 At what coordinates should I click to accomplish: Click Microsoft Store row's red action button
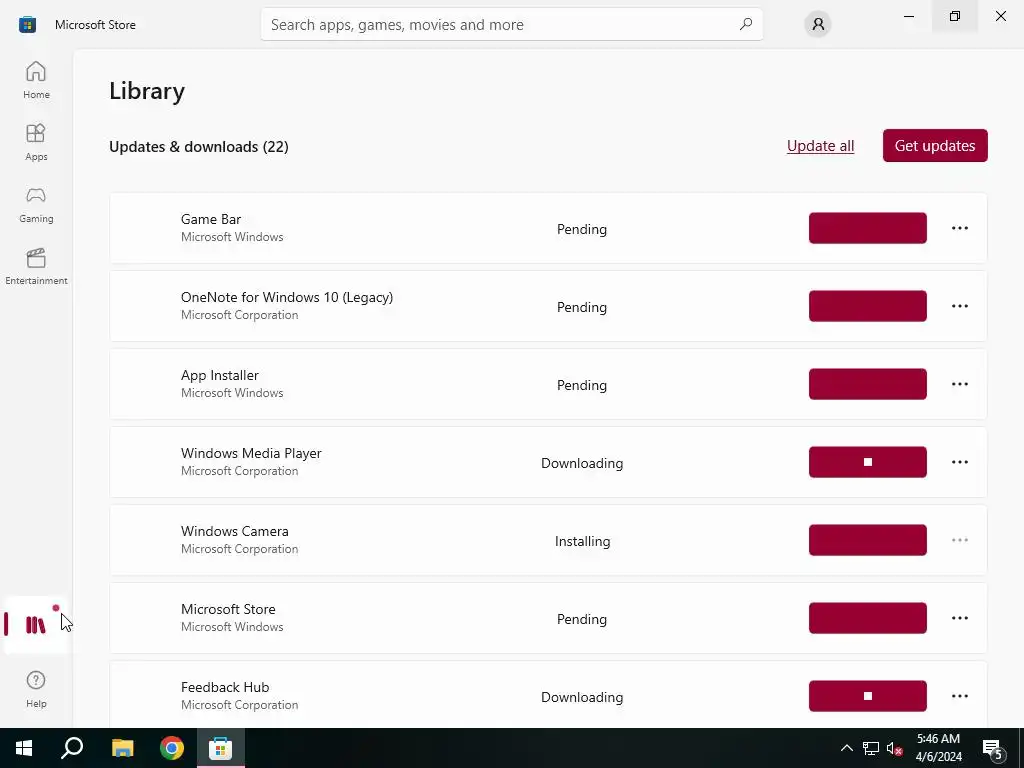(x=867, y=618)
